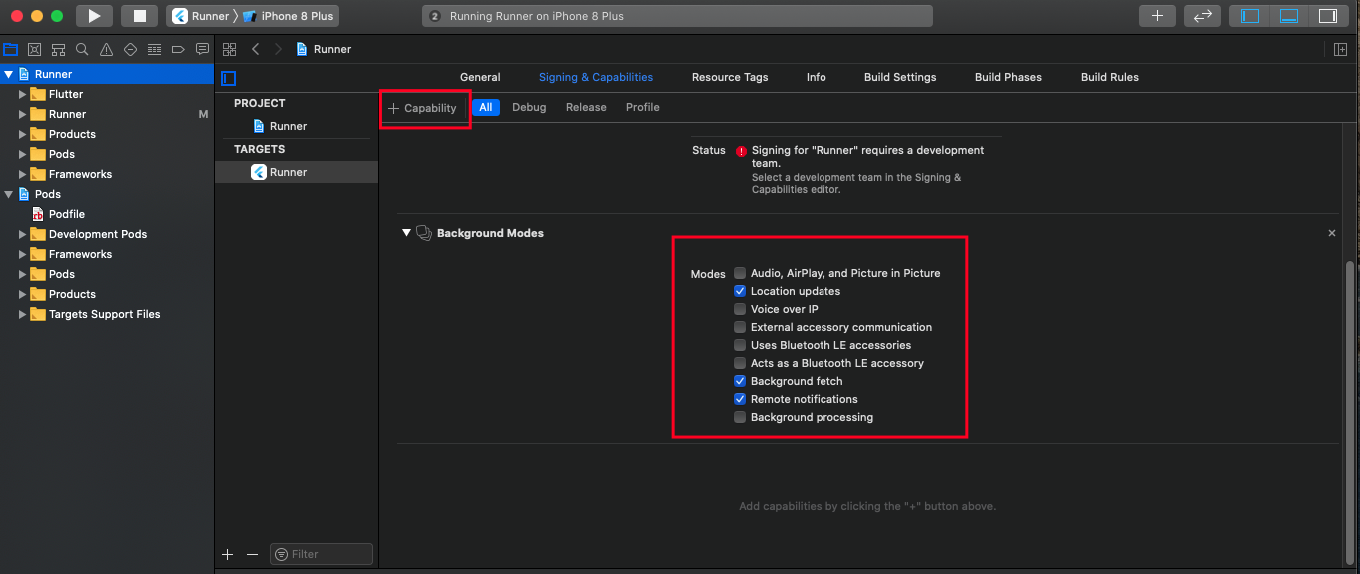Check the Background processing checkbox
Viewport: 1360px width, 574px height.
click(x=740, y=417)
